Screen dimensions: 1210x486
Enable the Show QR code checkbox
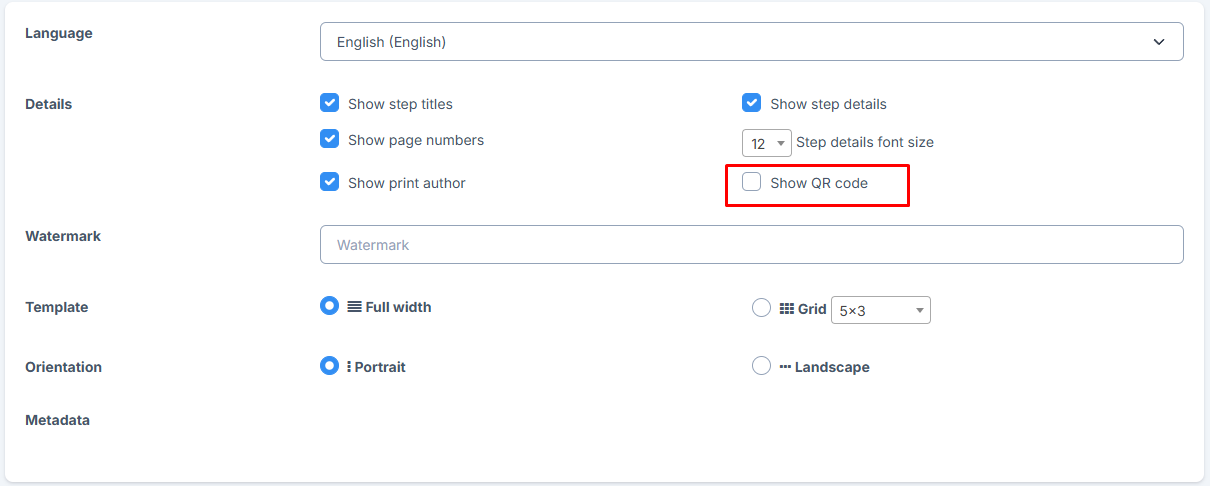752,182
